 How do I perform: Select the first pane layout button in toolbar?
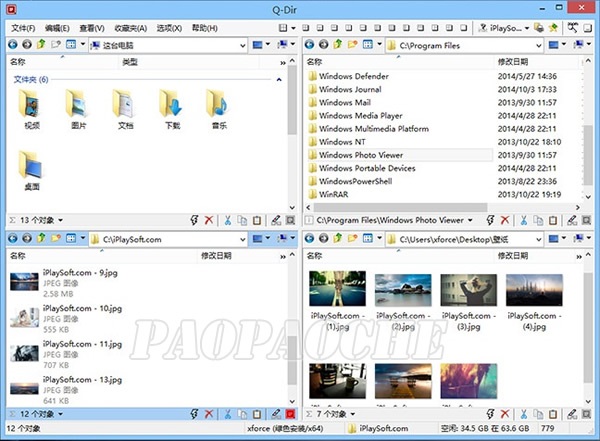(x=306, y=28)
